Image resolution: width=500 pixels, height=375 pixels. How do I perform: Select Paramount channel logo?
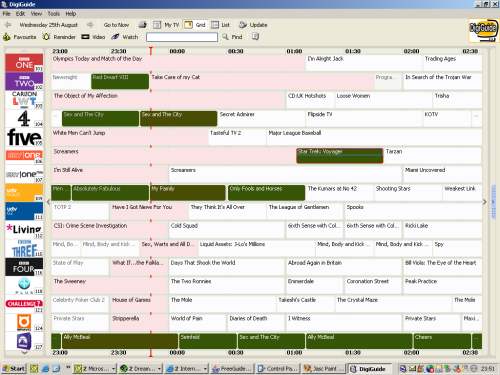(24, 341)
